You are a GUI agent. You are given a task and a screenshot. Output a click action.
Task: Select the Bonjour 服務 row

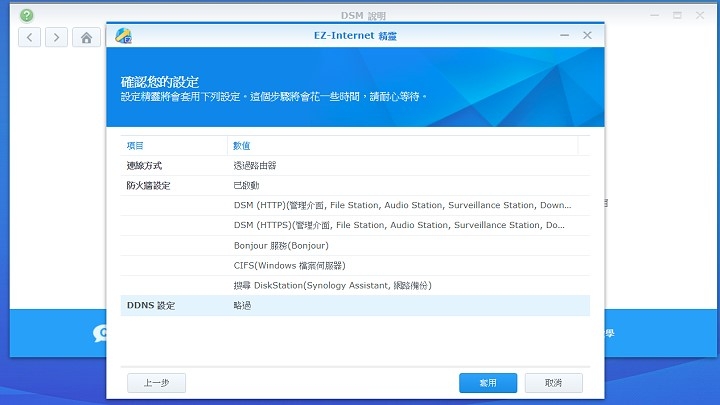pyautogui.click(x=355, y=246)
